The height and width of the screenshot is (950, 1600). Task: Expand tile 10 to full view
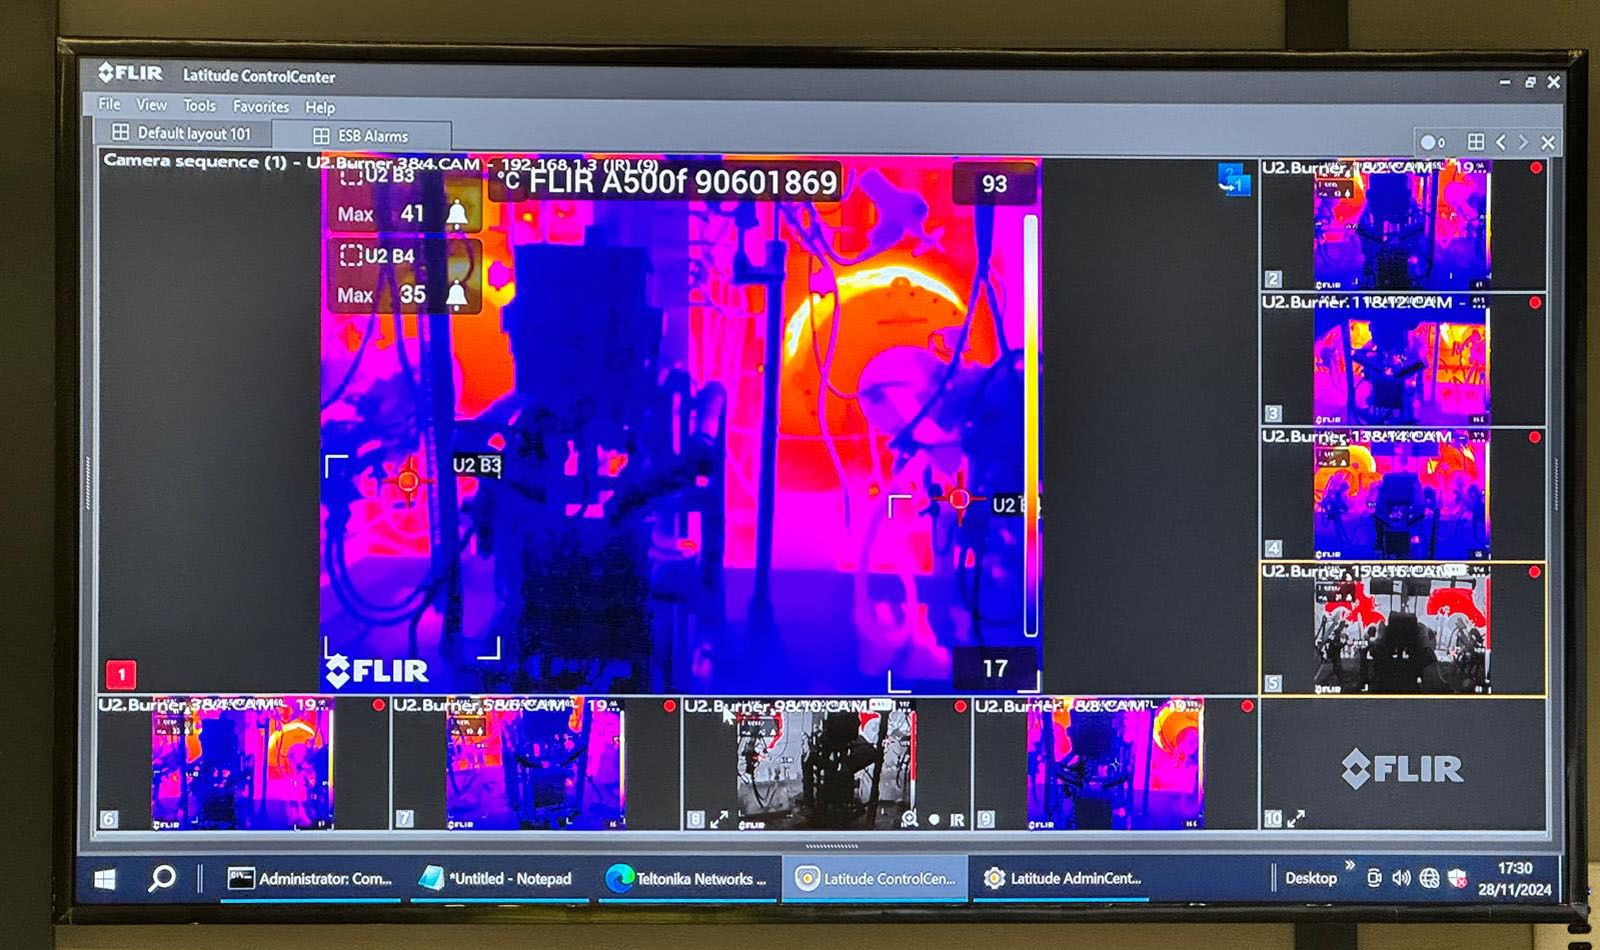pos(1296,819)
